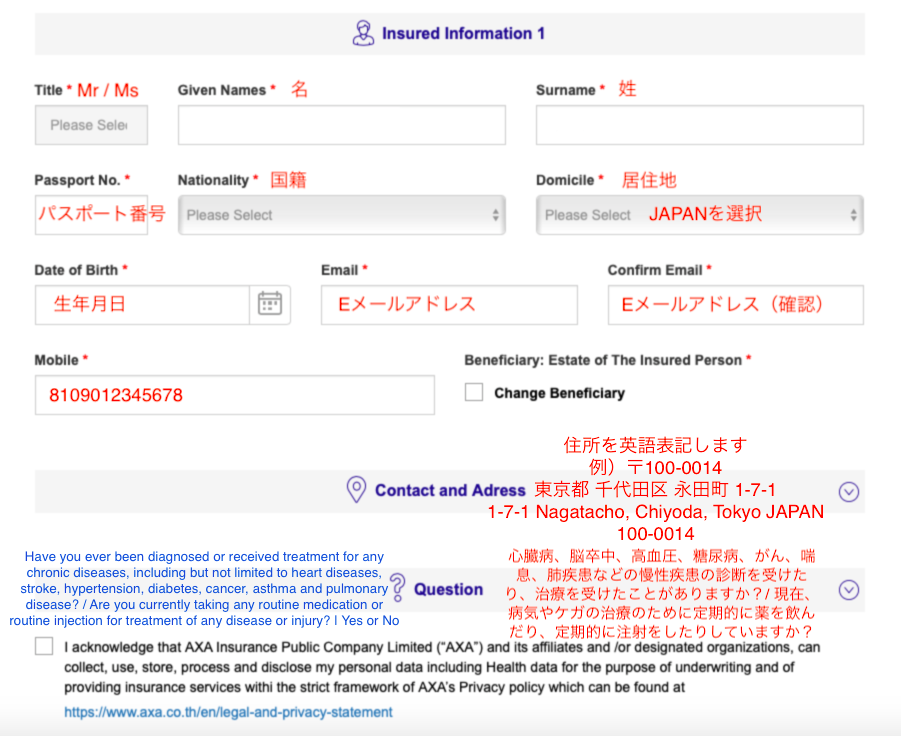Viewport: 901px width, 736px height.
Task: Focus the Passport No. field
Action: coord(91,215)
